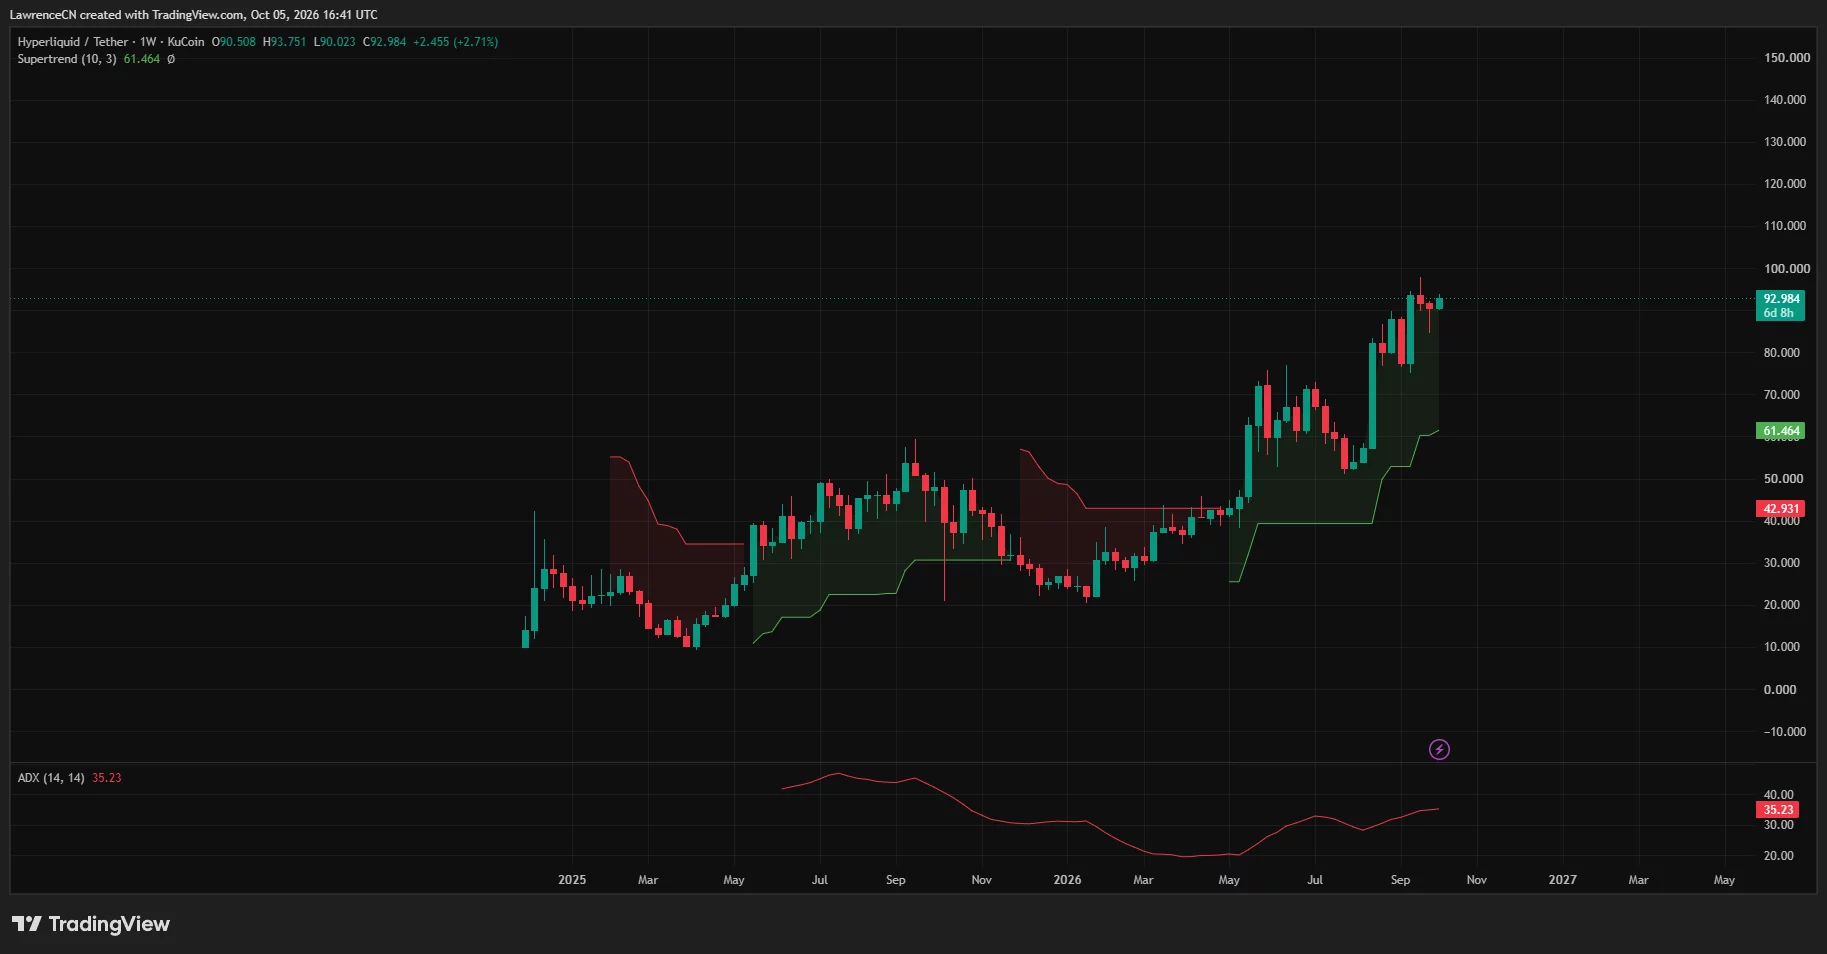Click the purple lightning bolt icon
Image resolution: width=1827 pixels, height=954 pixels.
click(1439, 749)
